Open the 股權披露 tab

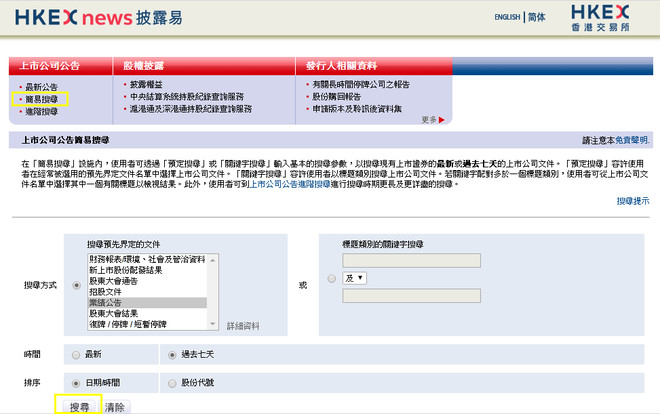coord(144,66)
